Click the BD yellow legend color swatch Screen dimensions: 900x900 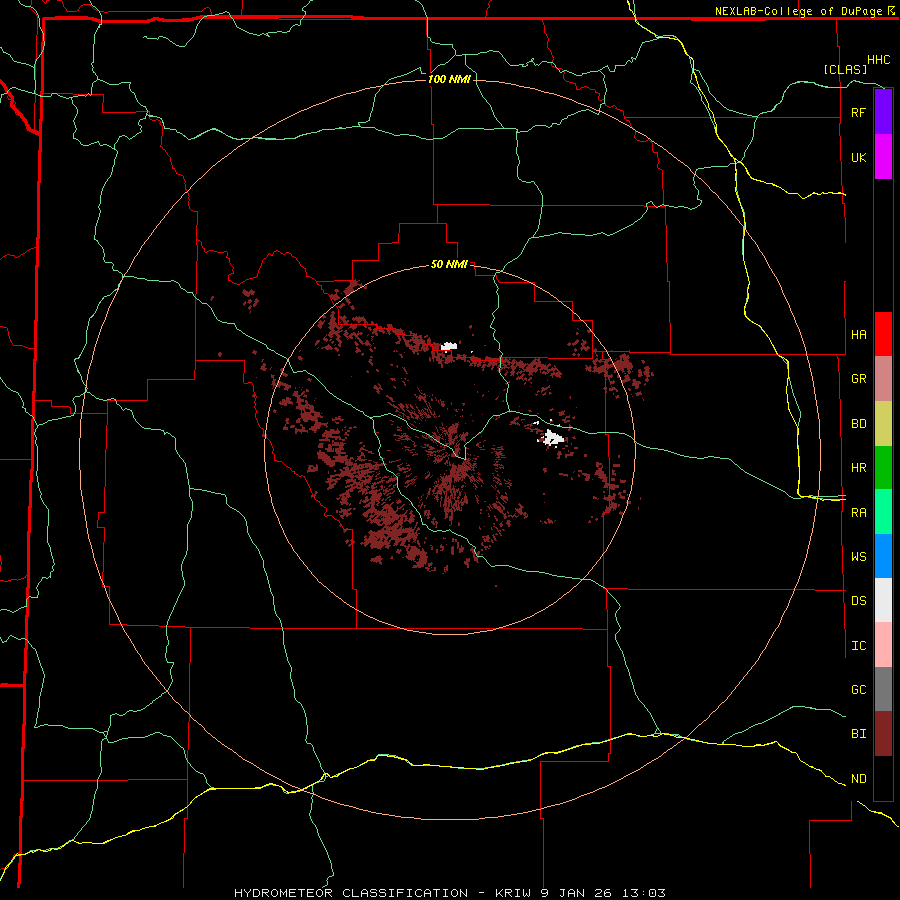pos(883,424)
